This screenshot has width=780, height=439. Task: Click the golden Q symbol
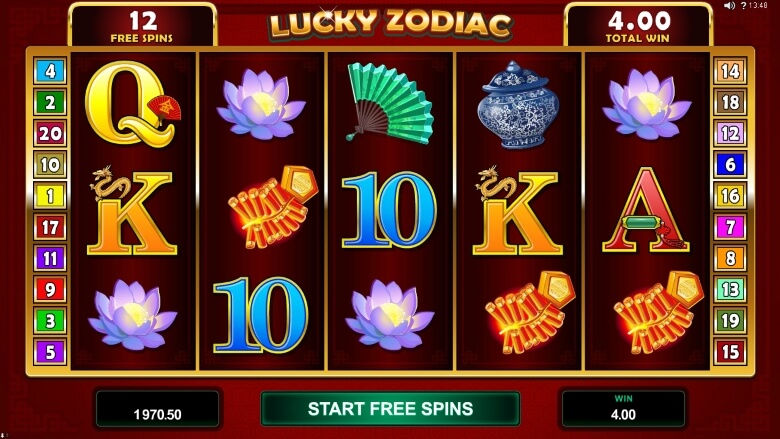click(x=132, y=104)
